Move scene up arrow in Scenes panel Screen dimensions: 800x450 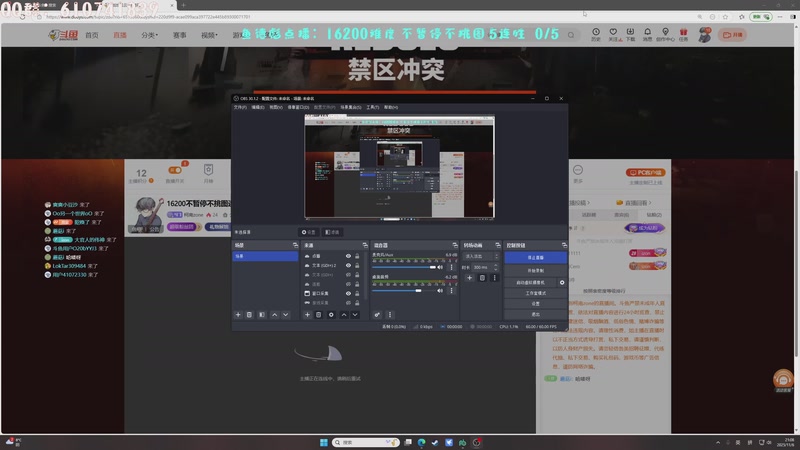(x=274, y=315)
